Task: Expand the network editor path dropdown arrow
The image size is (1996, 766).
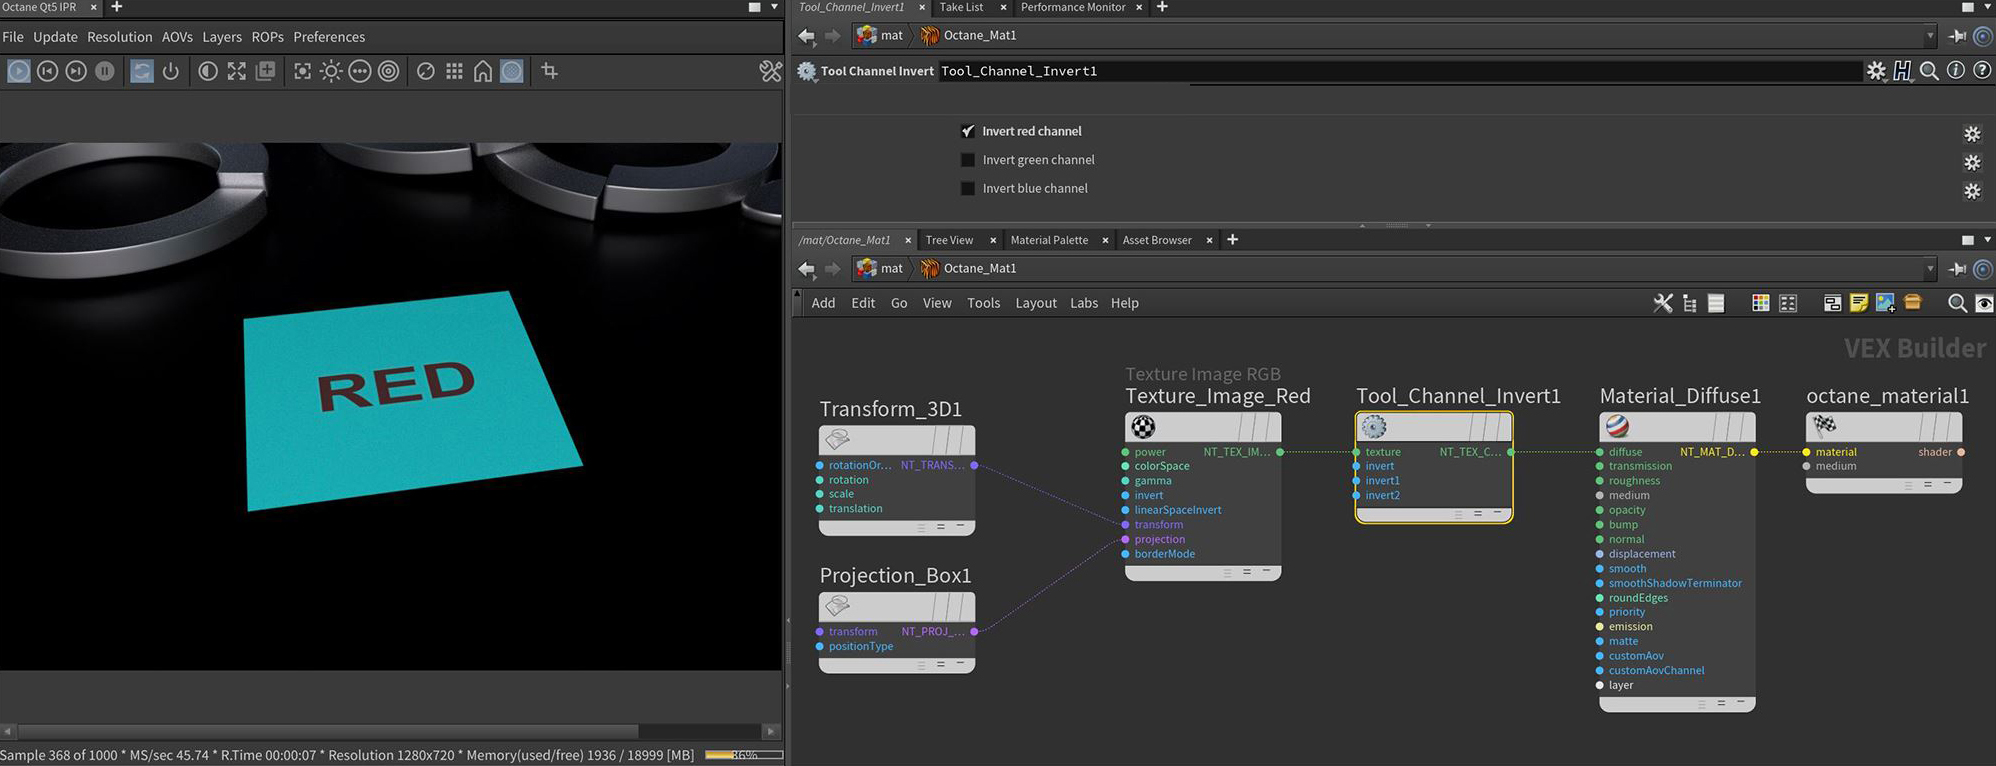Action: tap(1930, 269)
